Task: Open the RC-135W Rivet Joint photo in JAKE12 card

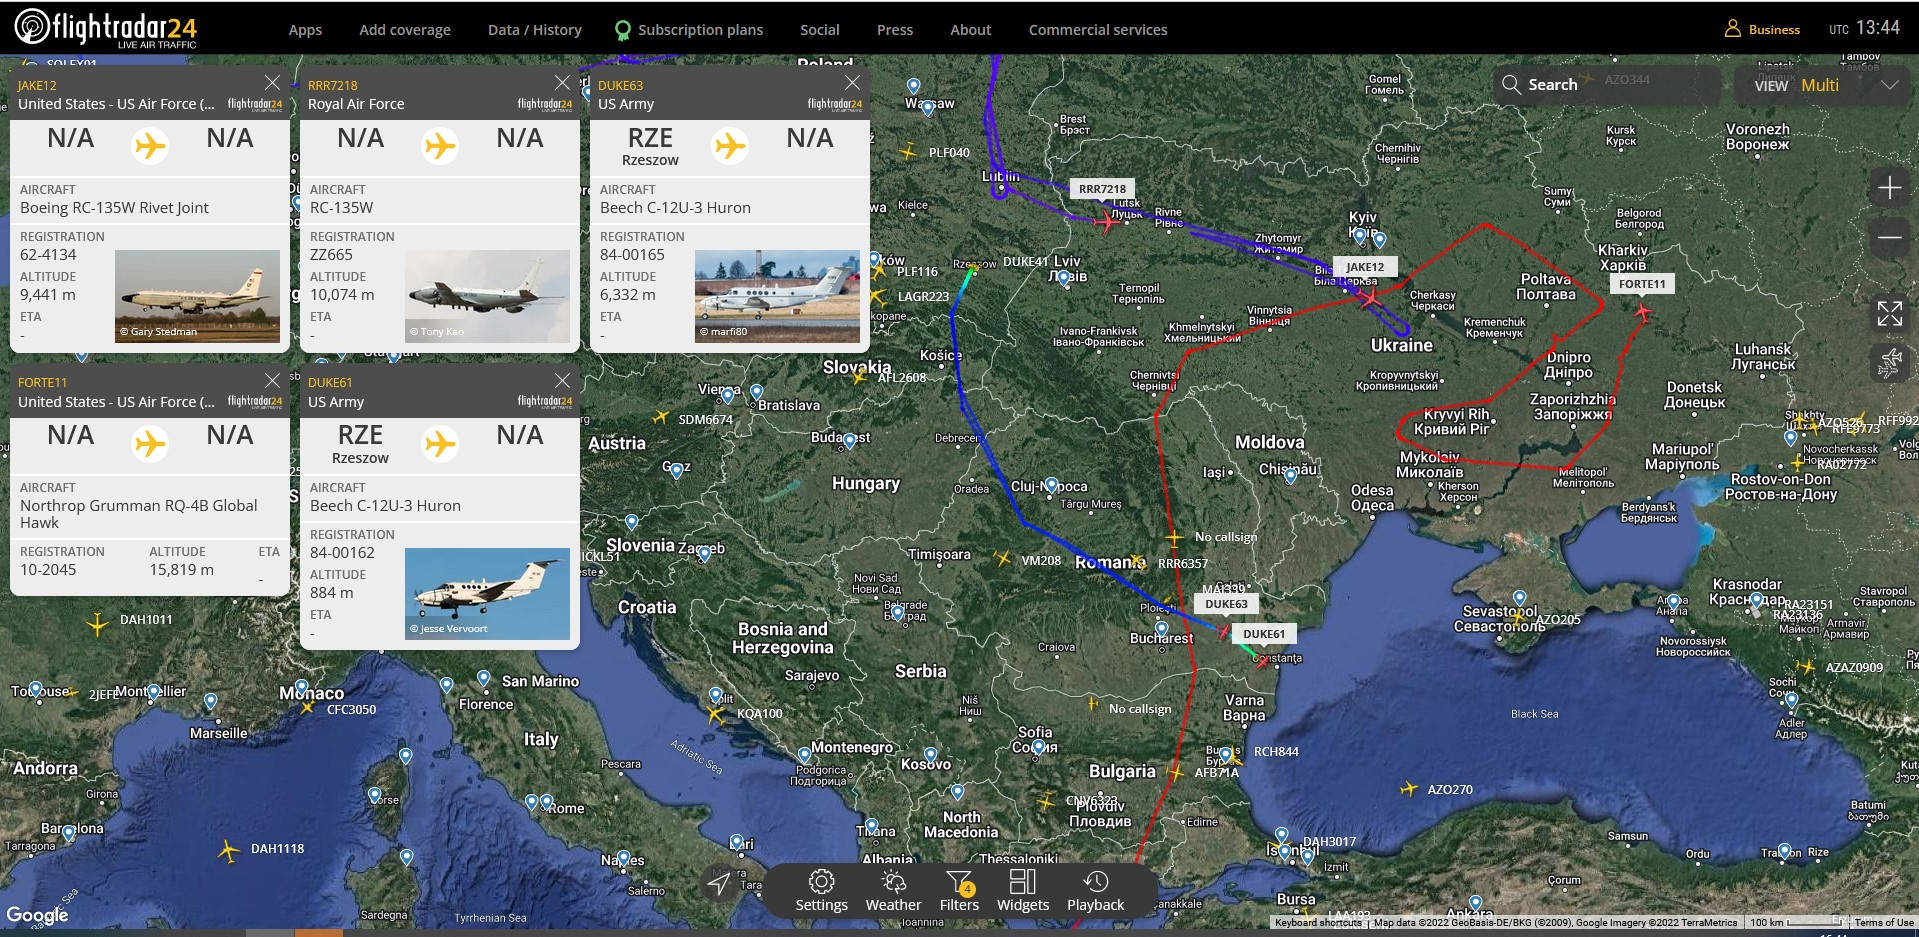Action: point(197,296)
